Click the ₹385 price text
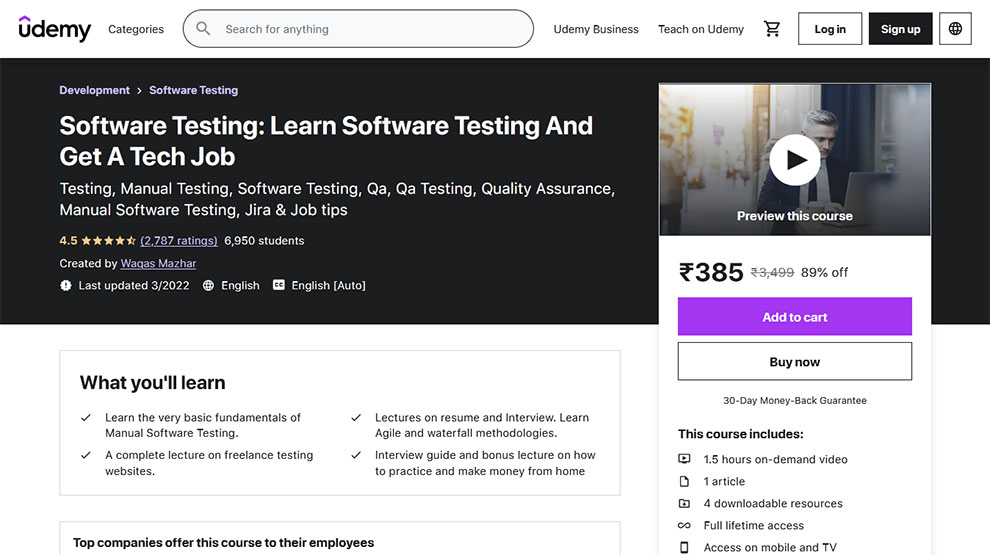The image size is (990, 555). point(711,272)
